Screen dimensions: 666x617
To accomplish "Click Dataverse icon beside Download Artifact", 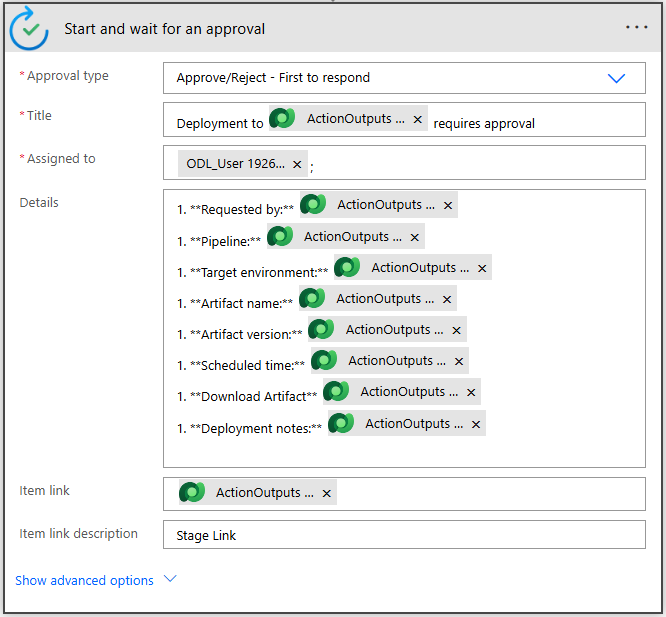I will coord(337,392).
